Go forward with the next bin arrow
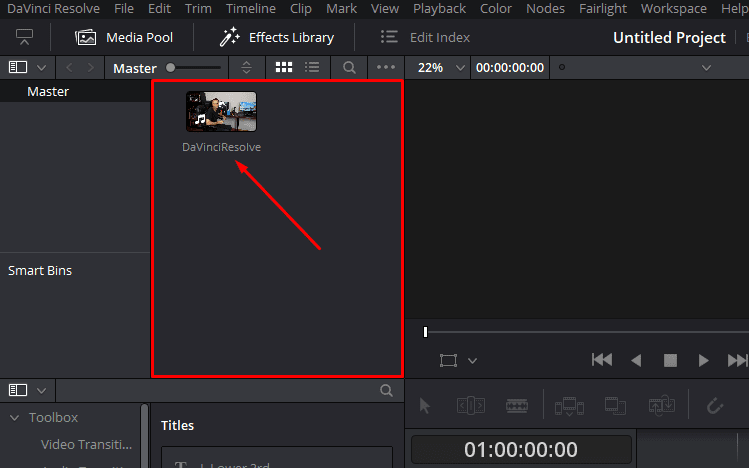The height and width of the screenshot is (468, 749). (91, 68)
